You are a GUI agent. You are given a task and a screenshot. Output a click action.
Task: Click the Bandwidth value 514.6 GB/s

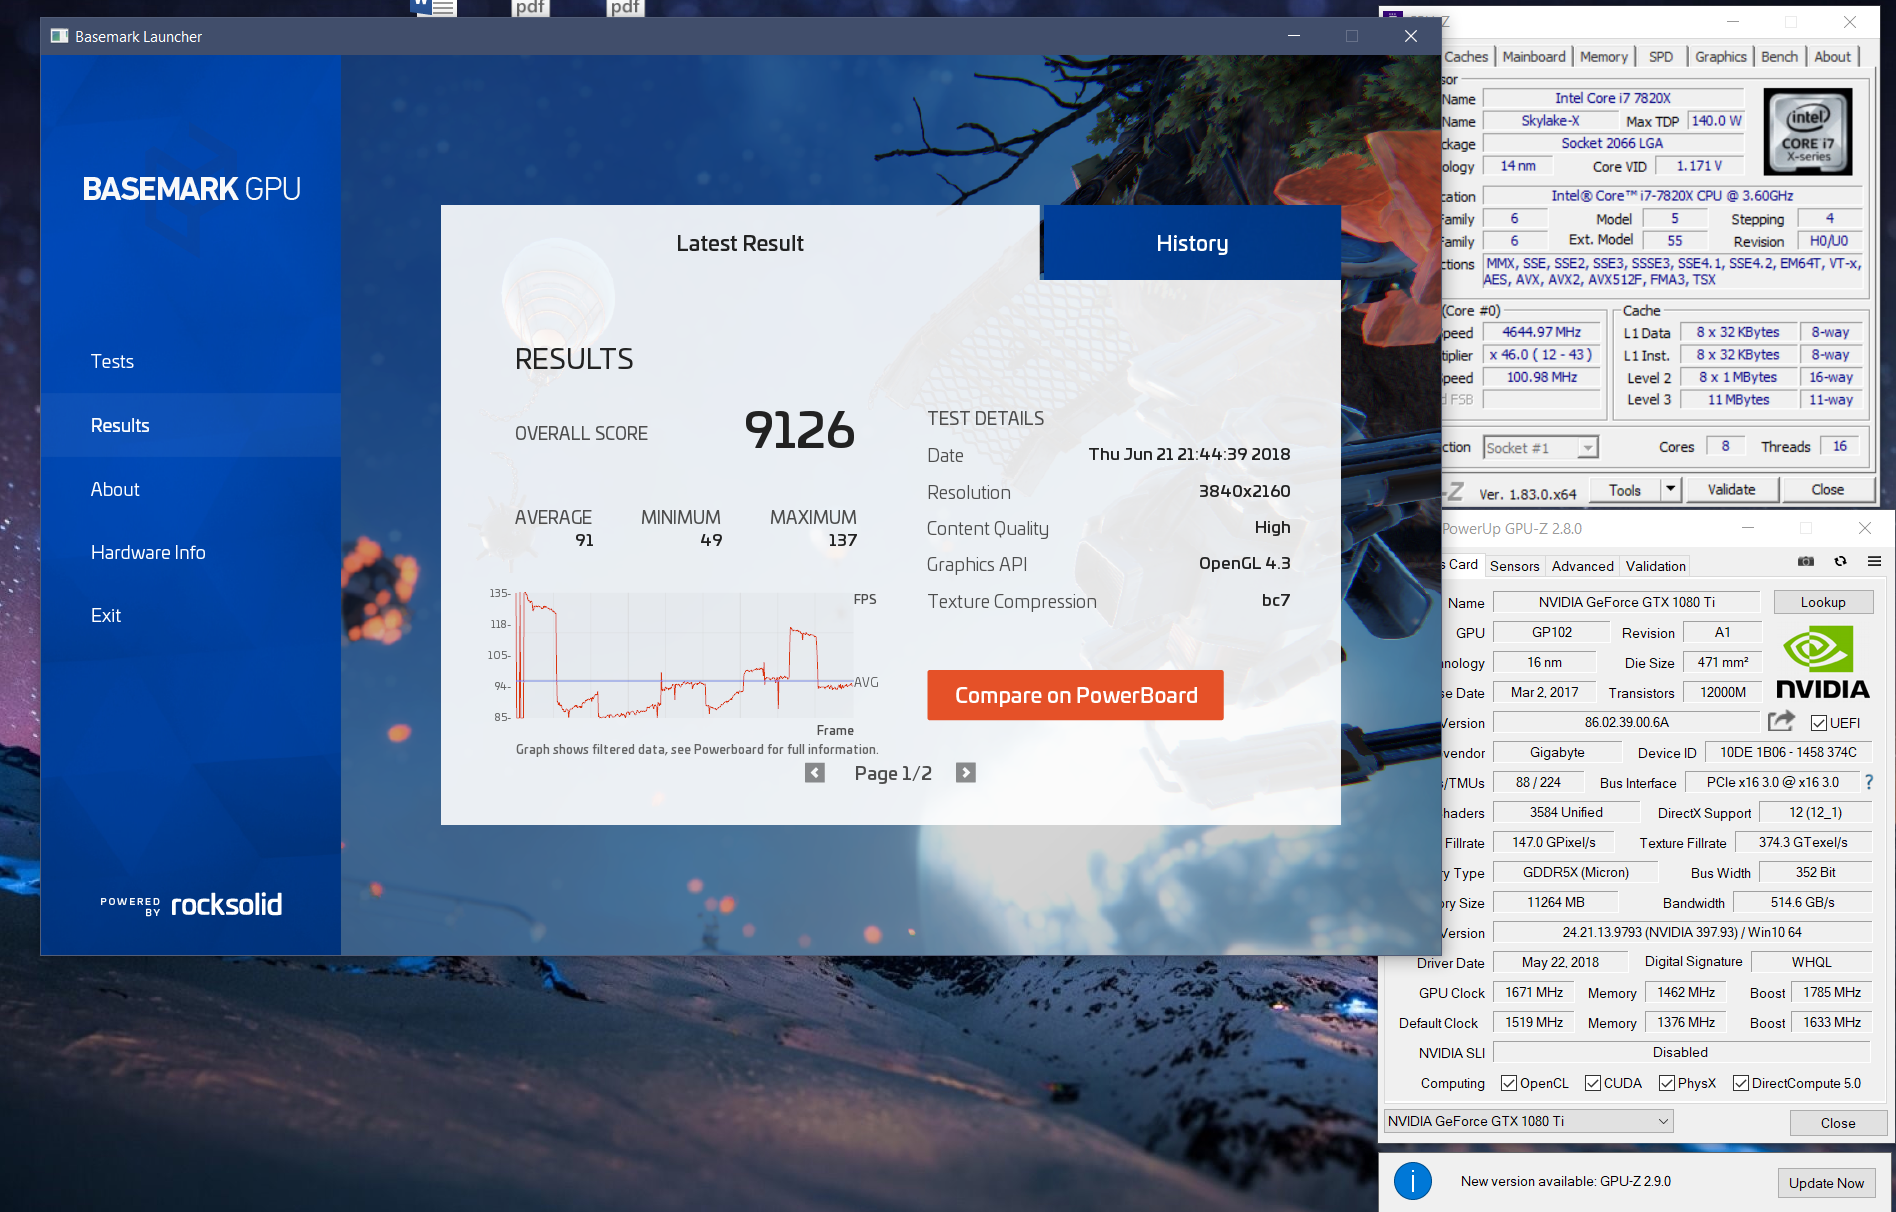(x=1802, y=902)
